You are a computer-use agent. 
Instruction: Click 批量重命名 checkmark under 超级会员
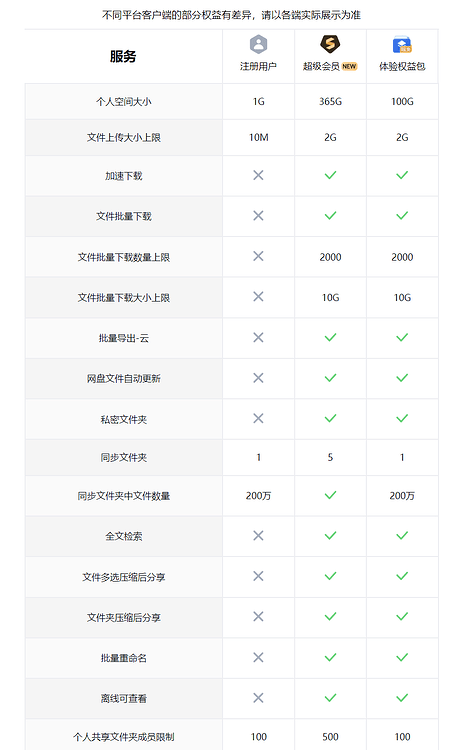coord(330,657)
